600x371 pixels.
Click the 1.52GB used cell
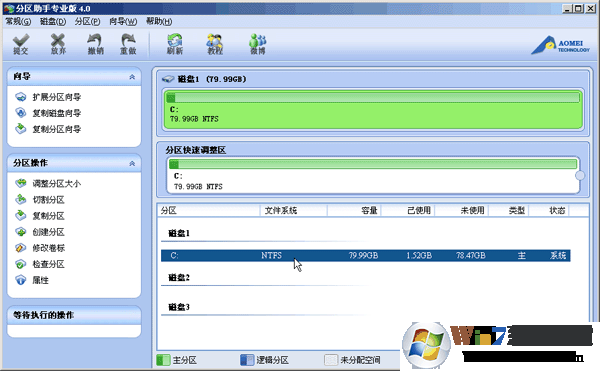click(x=419, y=255)
